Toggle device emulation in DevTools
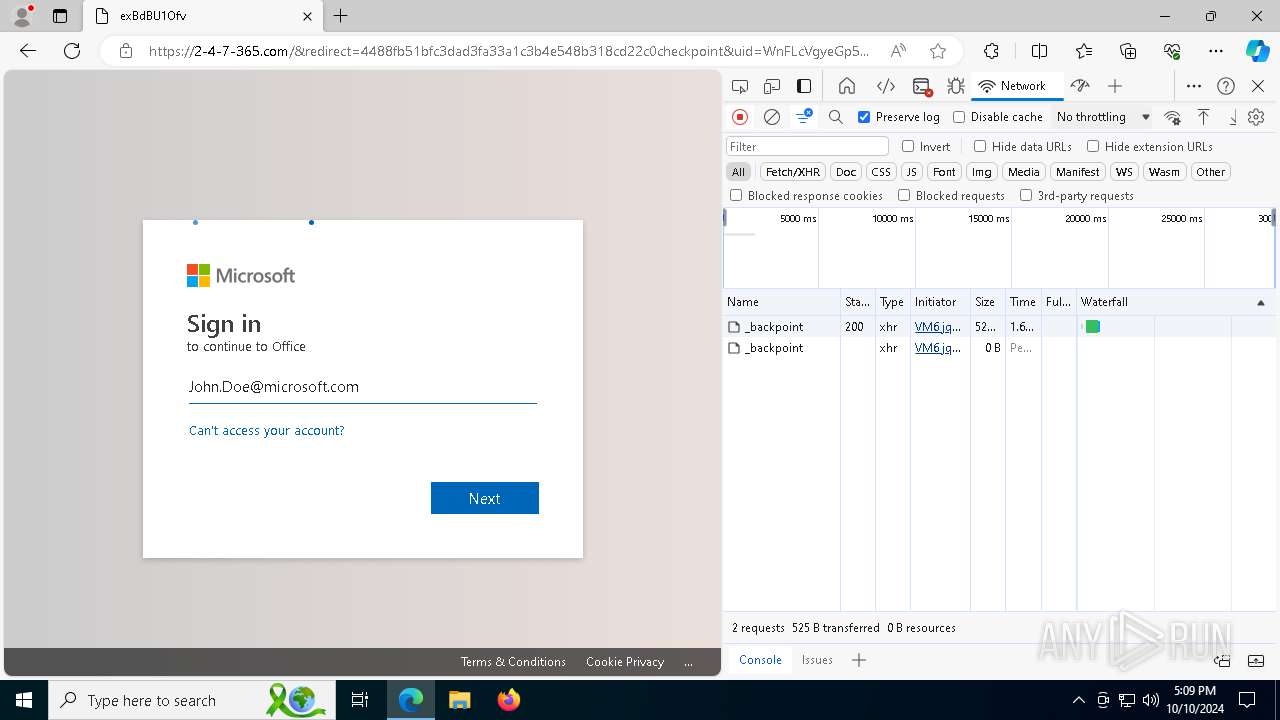The width and height of the screenshot is (1280, 720). coord(772,86)
